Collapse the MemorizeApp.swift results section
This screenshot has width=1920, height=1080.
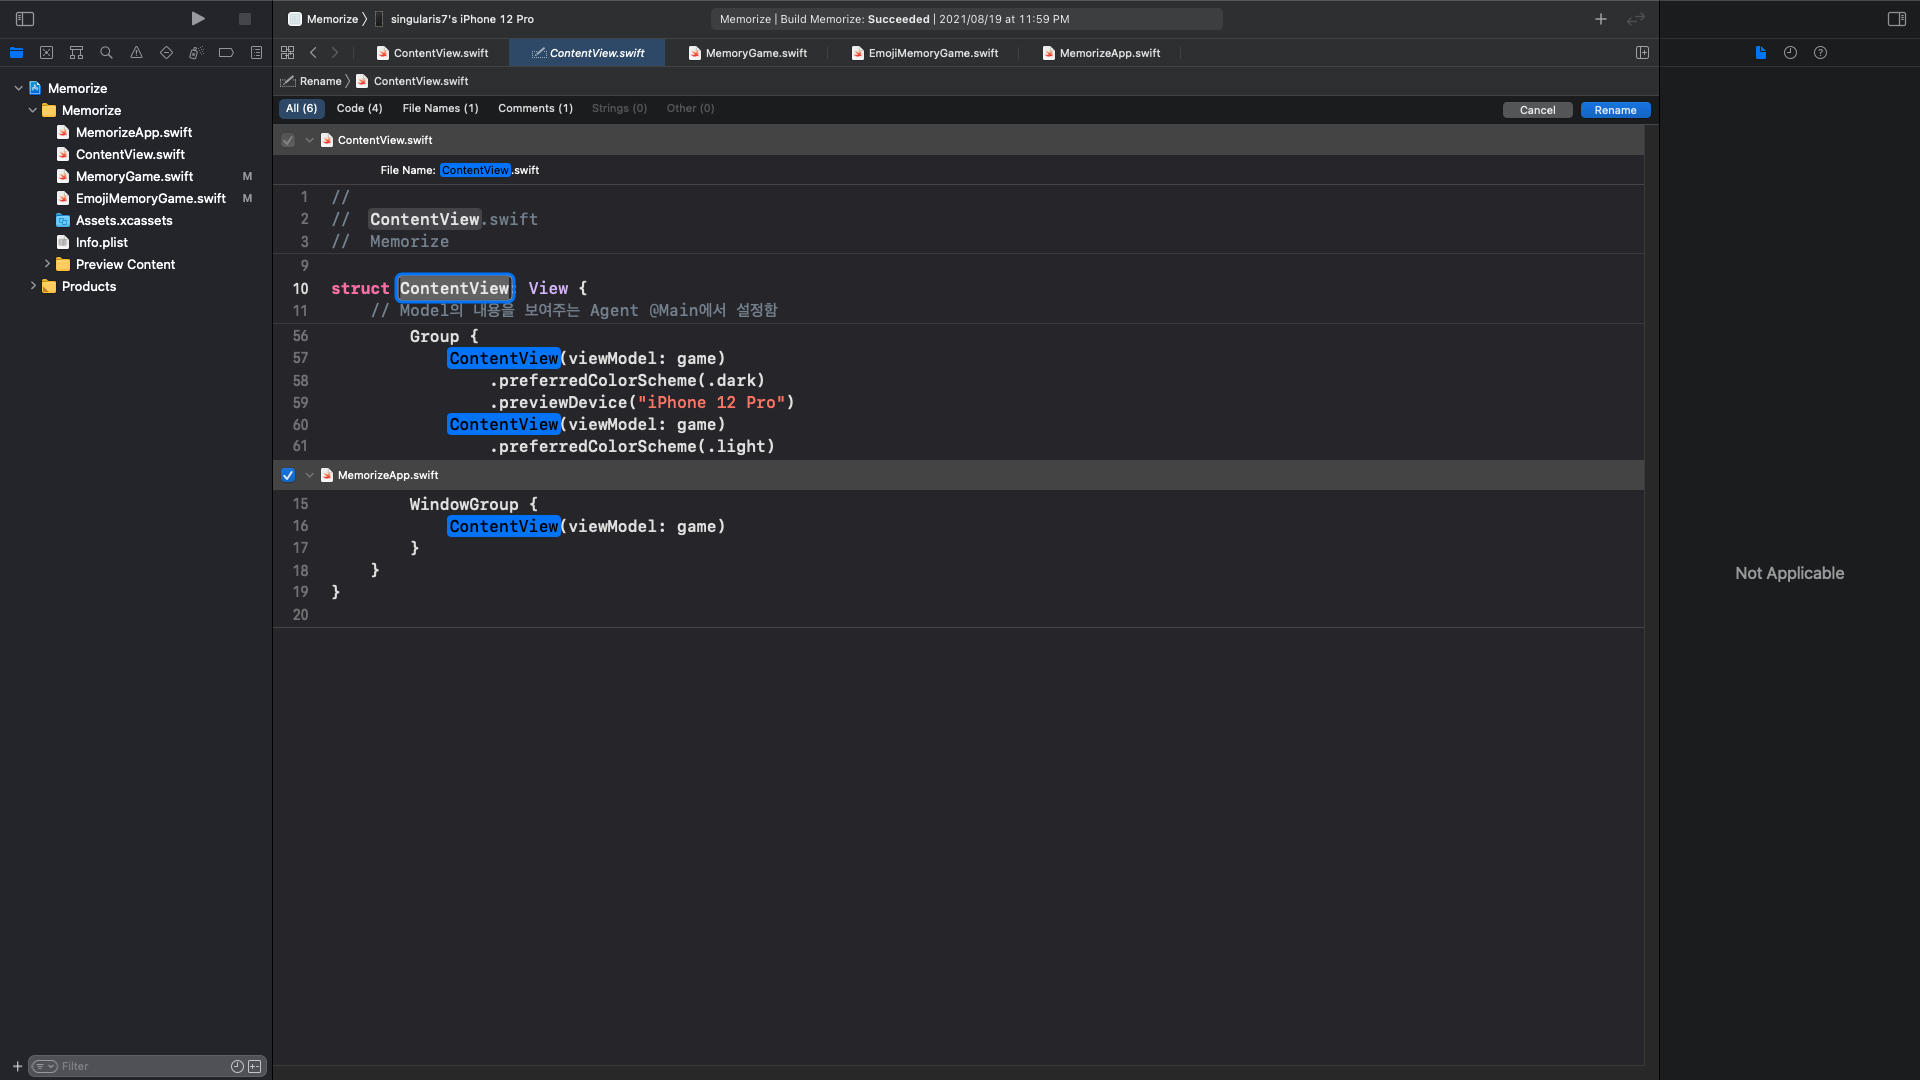[x=309, y=475]
